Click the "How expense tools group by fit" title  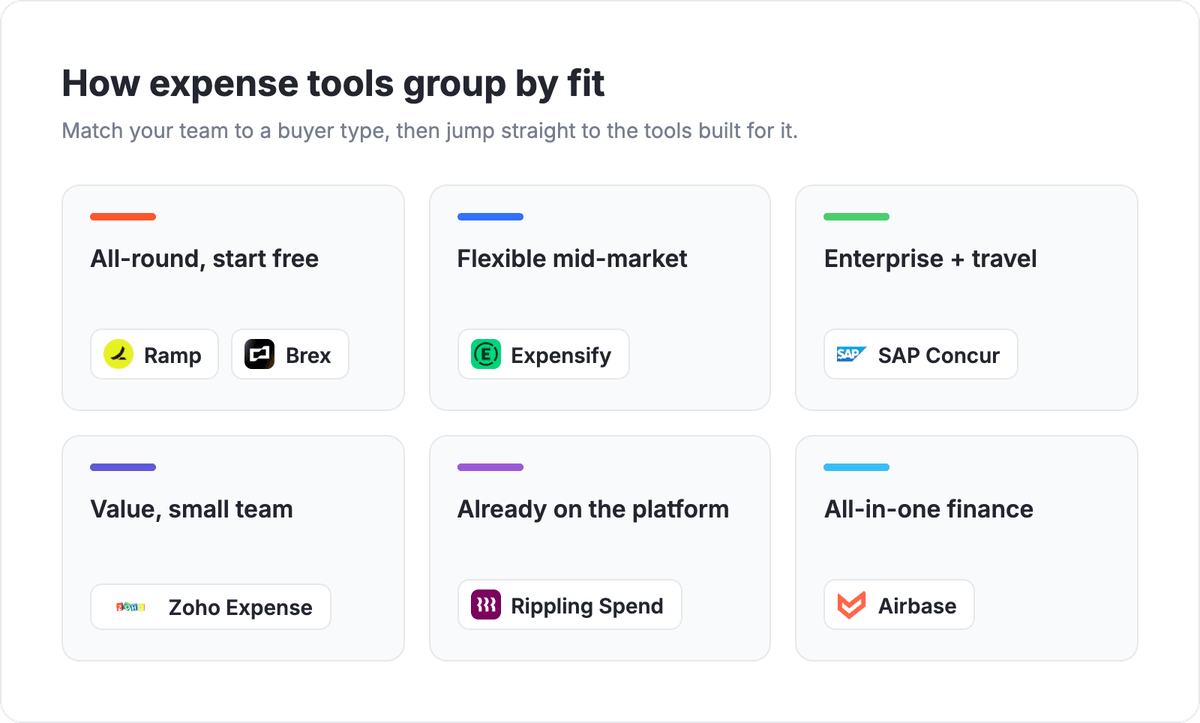[x=333, y=84]
